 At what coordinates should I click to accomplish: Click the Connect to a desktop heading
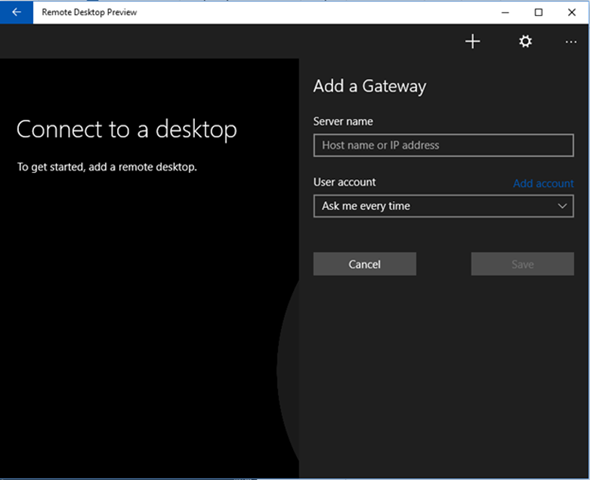pyautogui.click(x=127, y=129)
